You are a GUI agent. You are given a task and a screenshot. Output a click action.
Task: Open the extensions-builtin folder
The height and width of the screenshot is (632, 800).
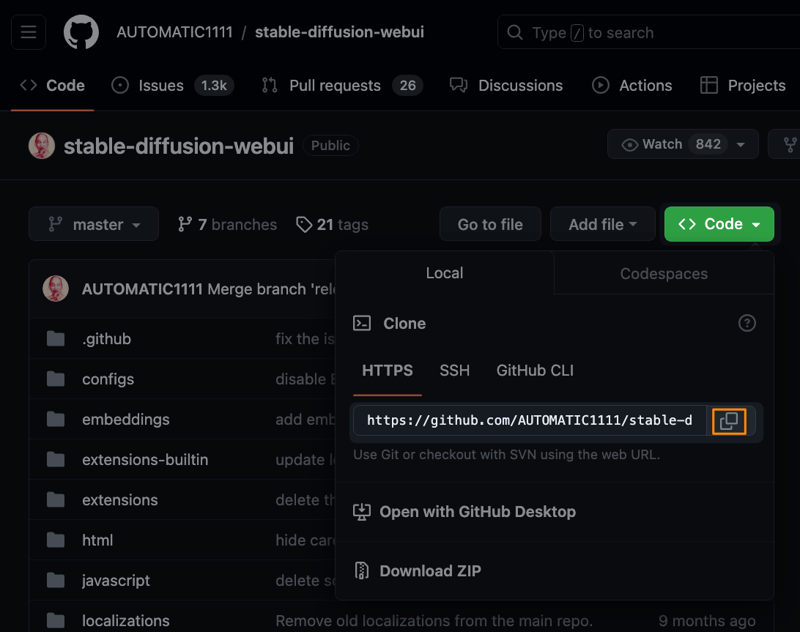point(145,460)
